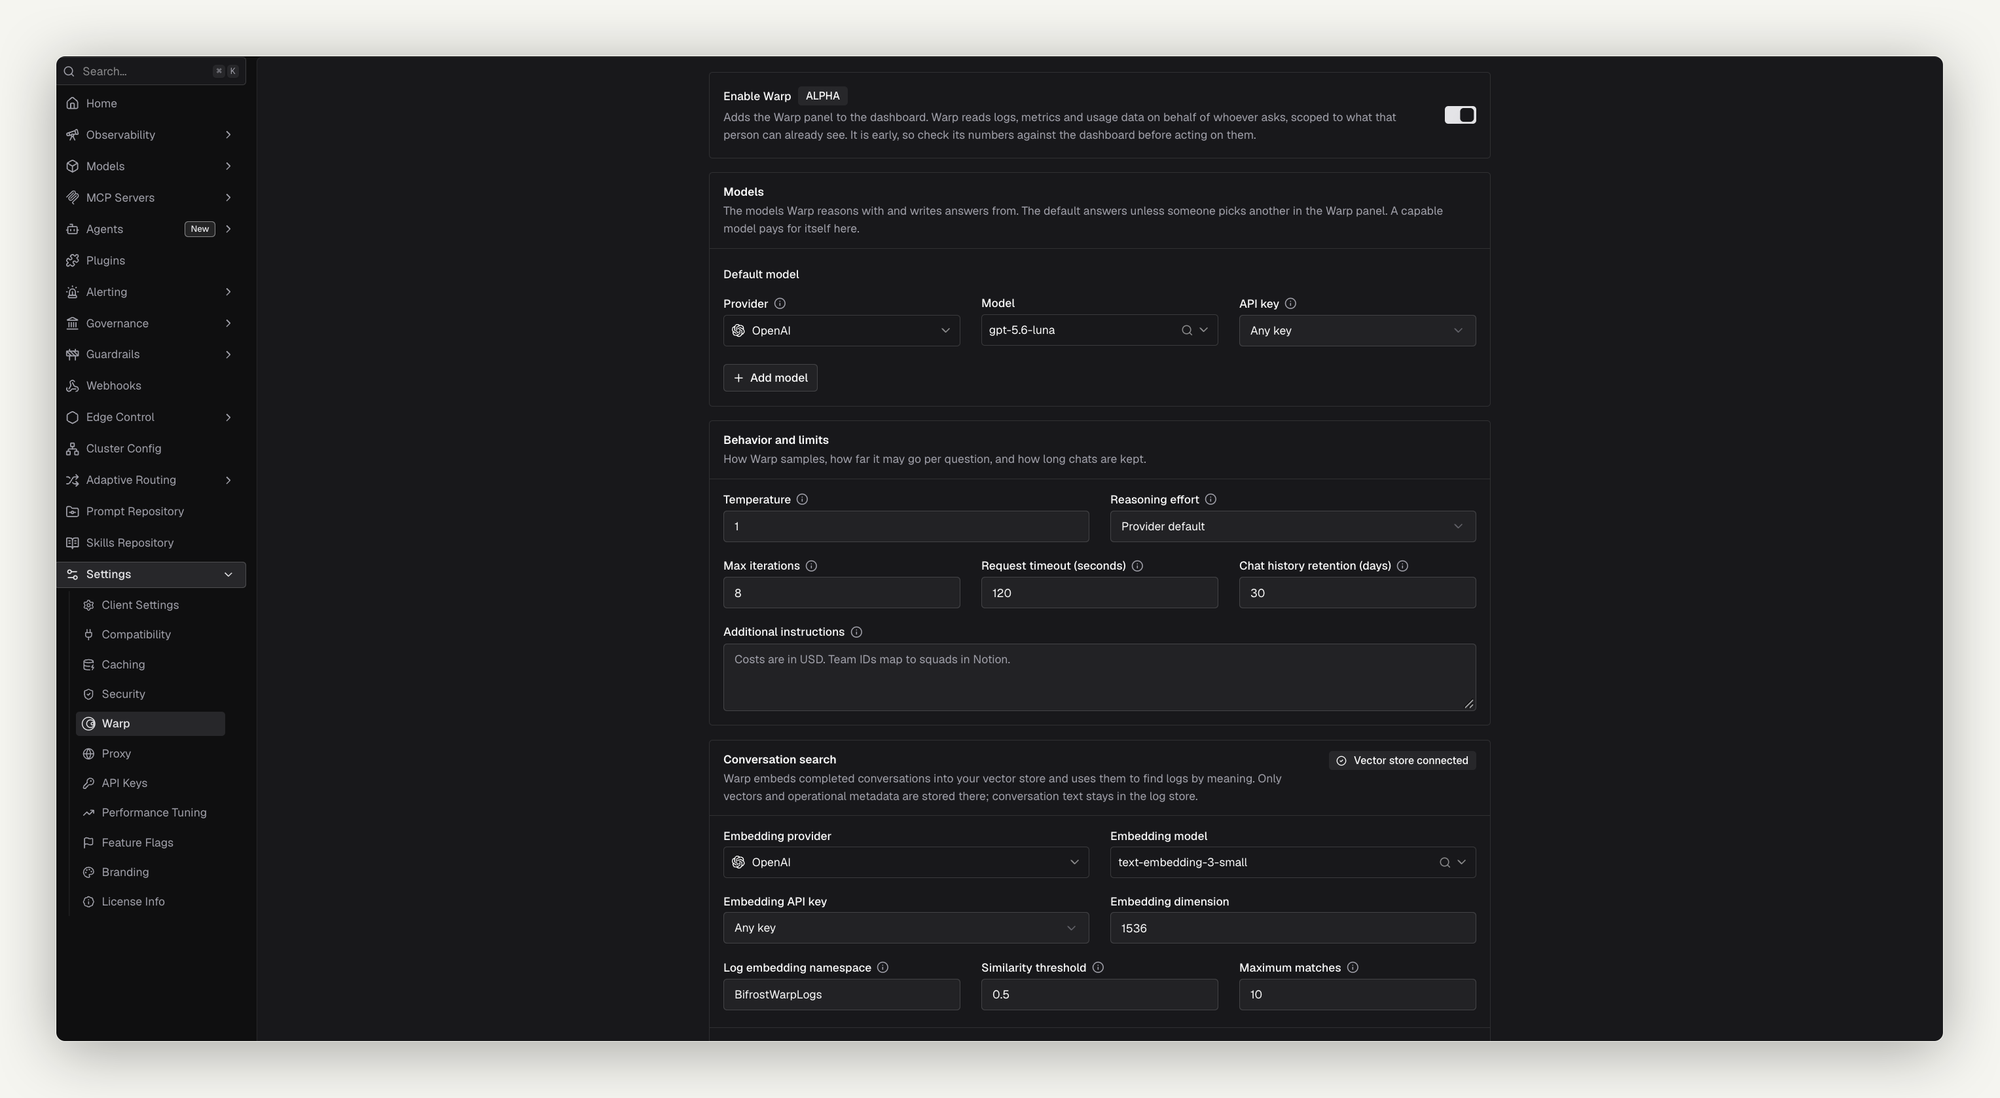
Task: Click the Temperature input field
Action: tap(905, 527)
